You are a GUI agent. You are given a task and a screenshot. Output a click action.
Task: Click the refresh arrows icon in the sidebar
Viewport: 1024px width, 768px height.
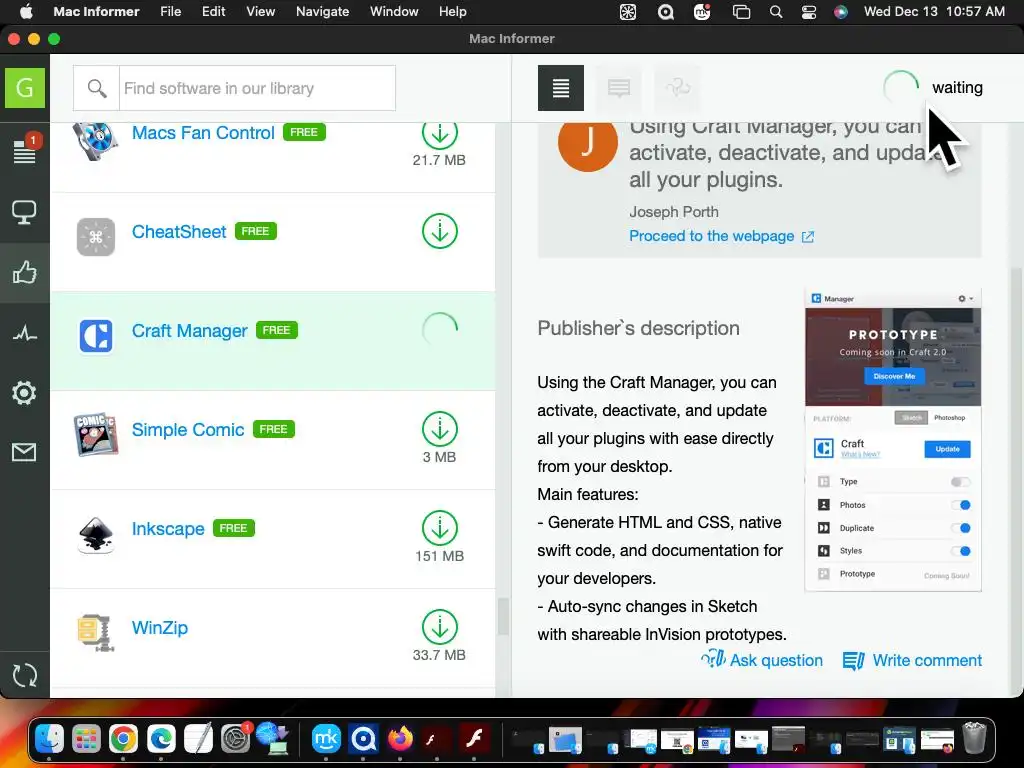pyautogui.click(x=25, y=675)
